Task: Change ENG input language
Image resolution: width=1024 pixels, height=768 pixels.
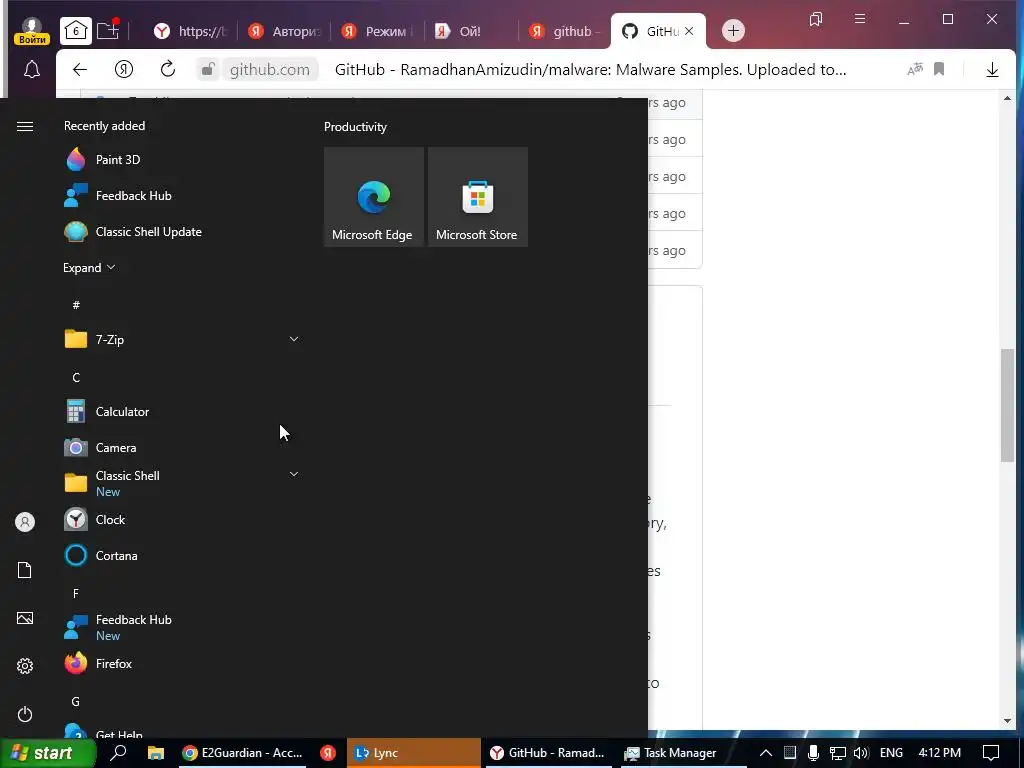Action: tap(891, 753)
